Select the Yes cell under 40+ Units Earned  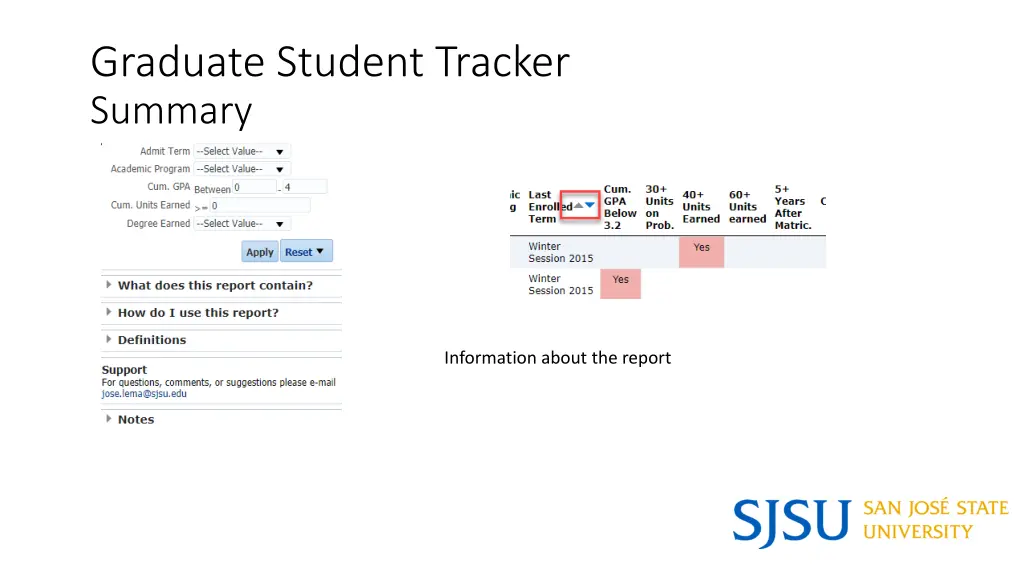701,252
